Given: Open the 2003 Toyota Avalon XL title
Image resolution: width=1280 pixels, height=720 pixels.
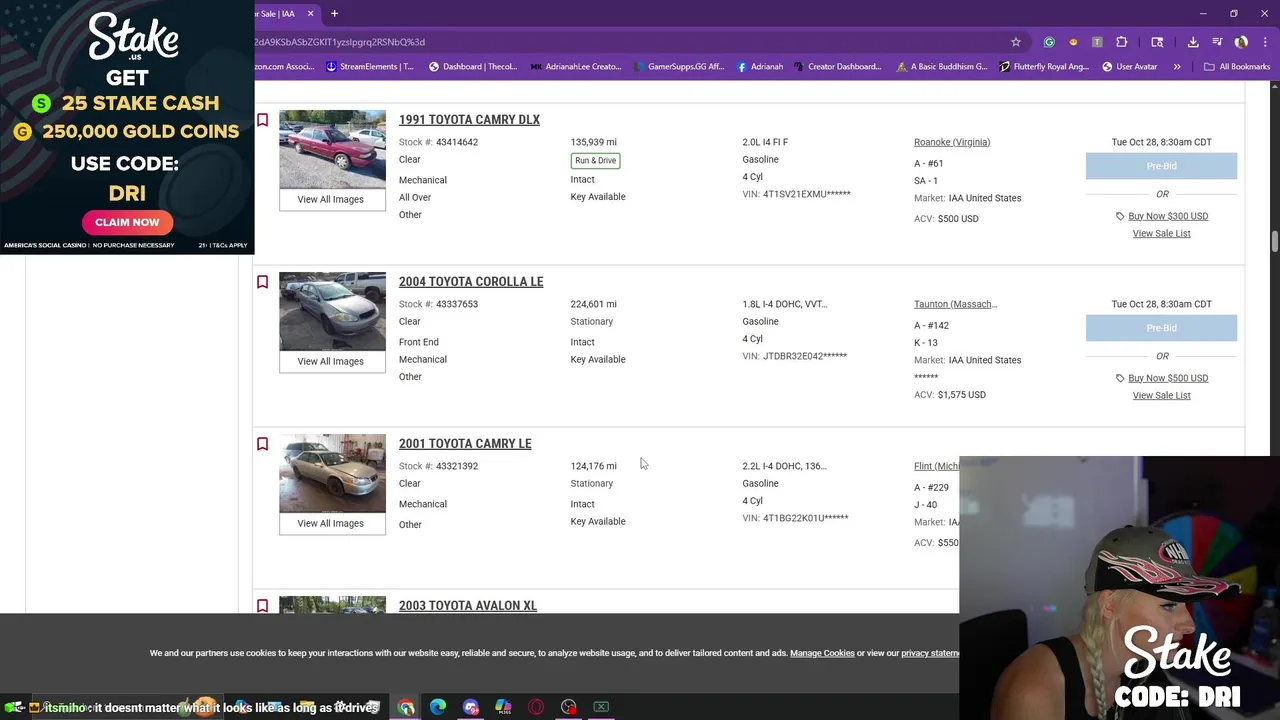Looking at the screenshot, I should coord(468,606).
